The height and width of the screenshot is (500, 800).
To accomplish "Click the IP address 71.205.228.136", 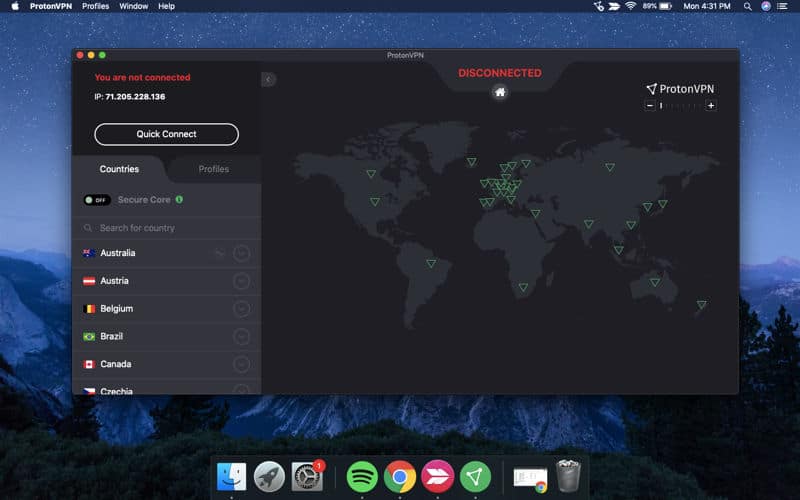I will pos(135,96).
